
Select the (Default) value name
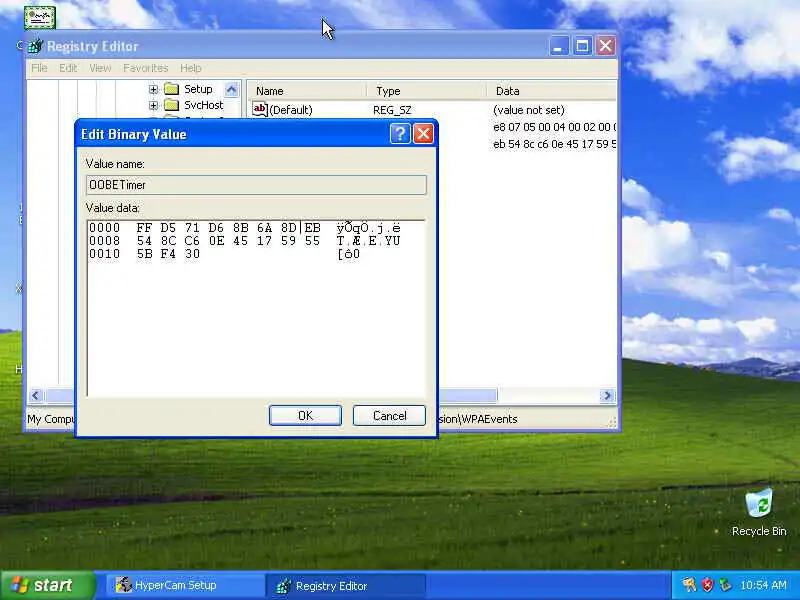click(291, 110)
